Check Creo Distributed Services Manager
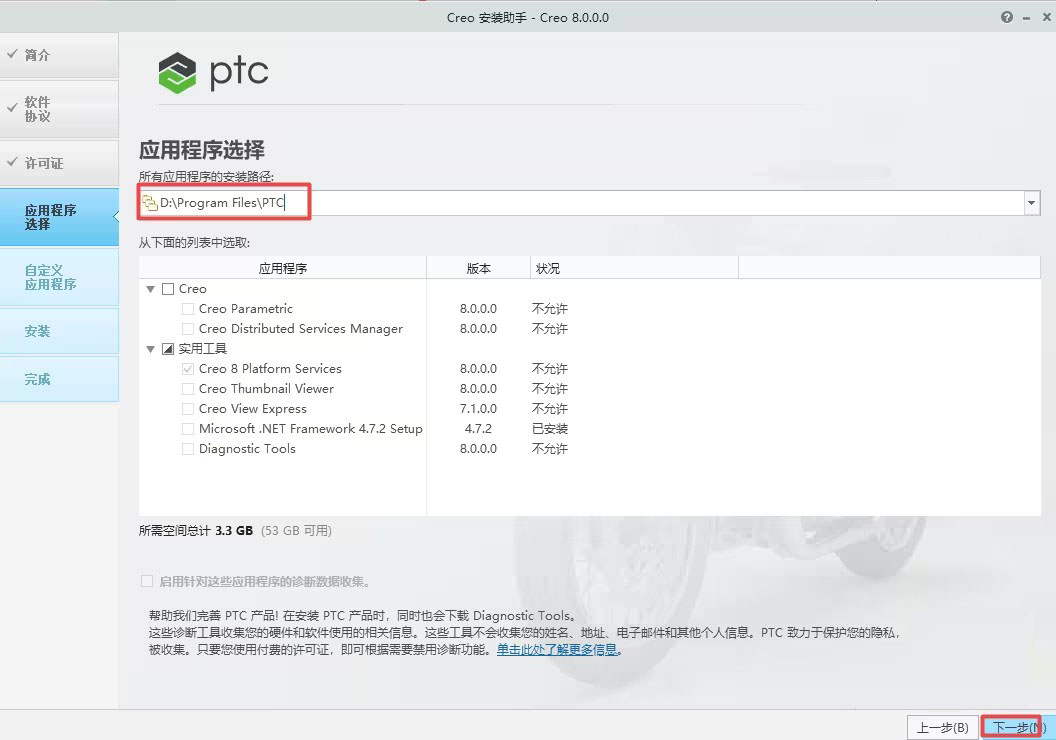Screen dimensions: 1056x740 187,328
